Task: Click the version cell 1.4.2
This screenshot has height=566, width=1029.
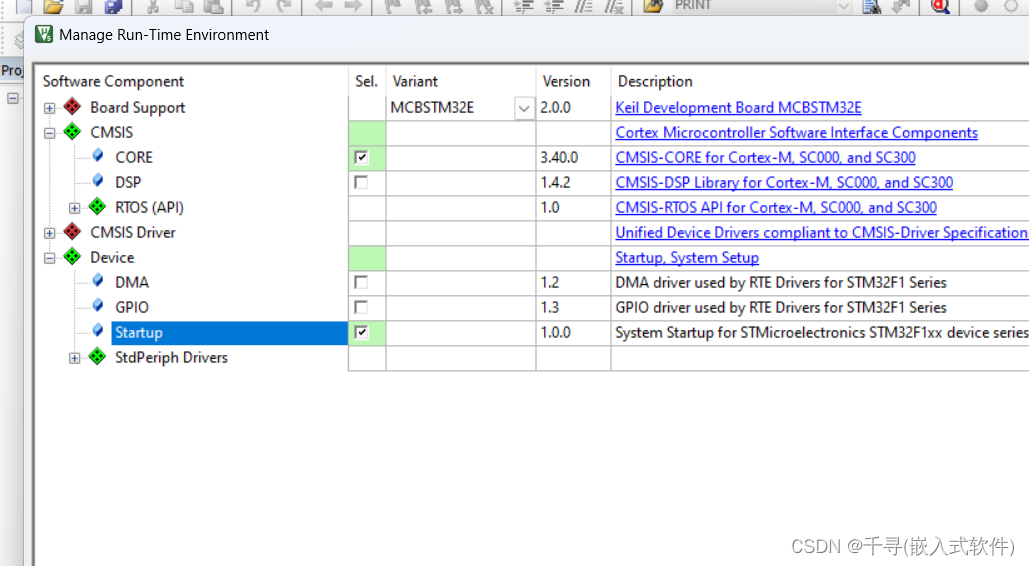Action: tap(555, 183)
